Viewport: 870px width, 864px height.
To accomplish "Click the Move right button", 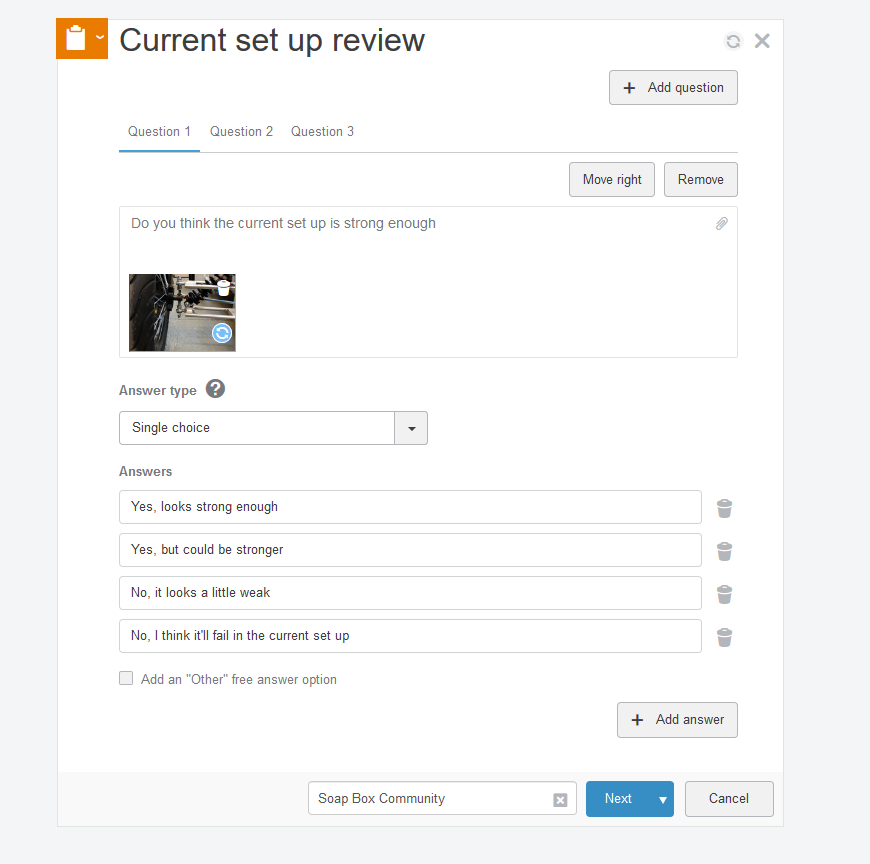I will (612, 180).
